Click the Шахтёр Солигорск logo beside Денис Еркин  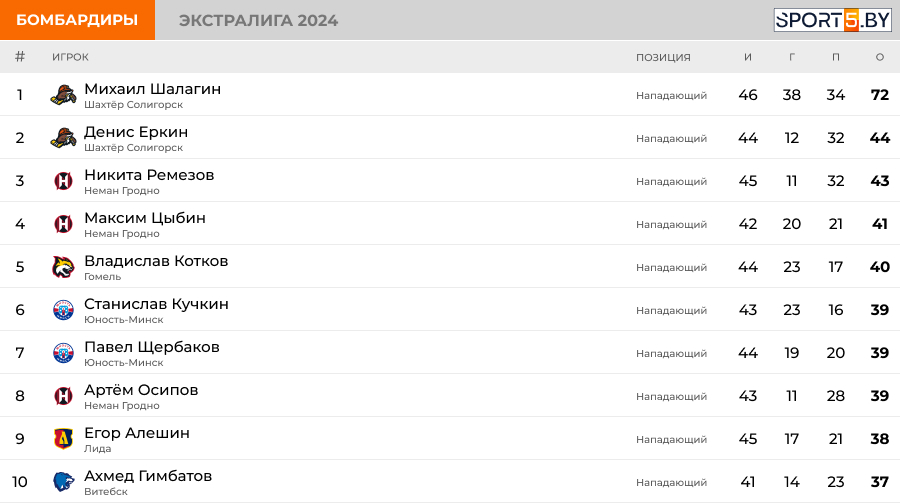[x=63, y=138]
